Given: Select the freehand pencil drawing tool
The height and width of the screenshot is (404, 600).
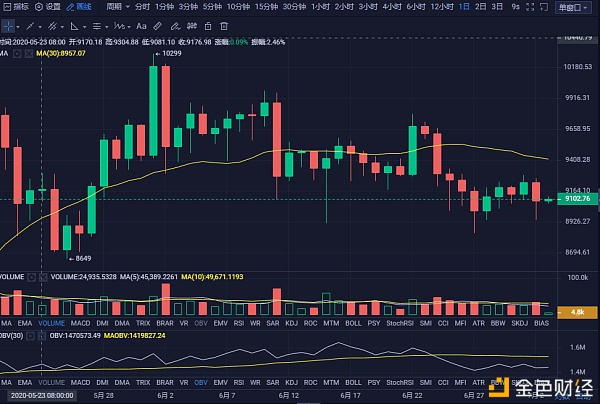Looking at the screenshot, I should point(175,26).
